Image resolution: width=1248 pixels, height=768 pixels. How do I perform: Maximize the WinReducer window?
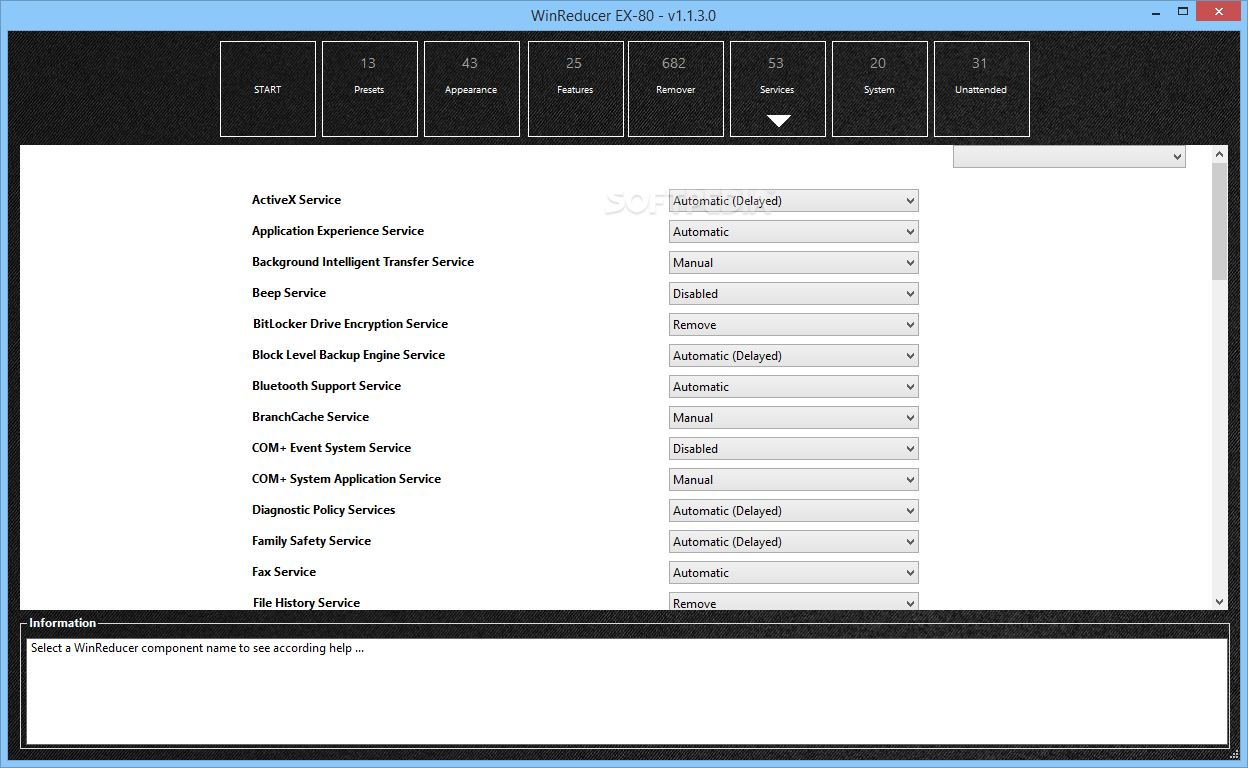point(1183,12)
